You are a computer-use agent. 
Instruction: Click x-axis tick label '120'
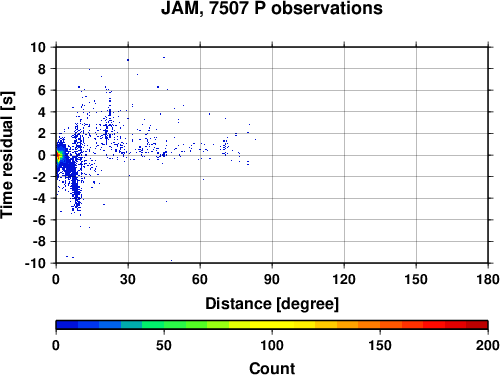click(x=344, y=279)
